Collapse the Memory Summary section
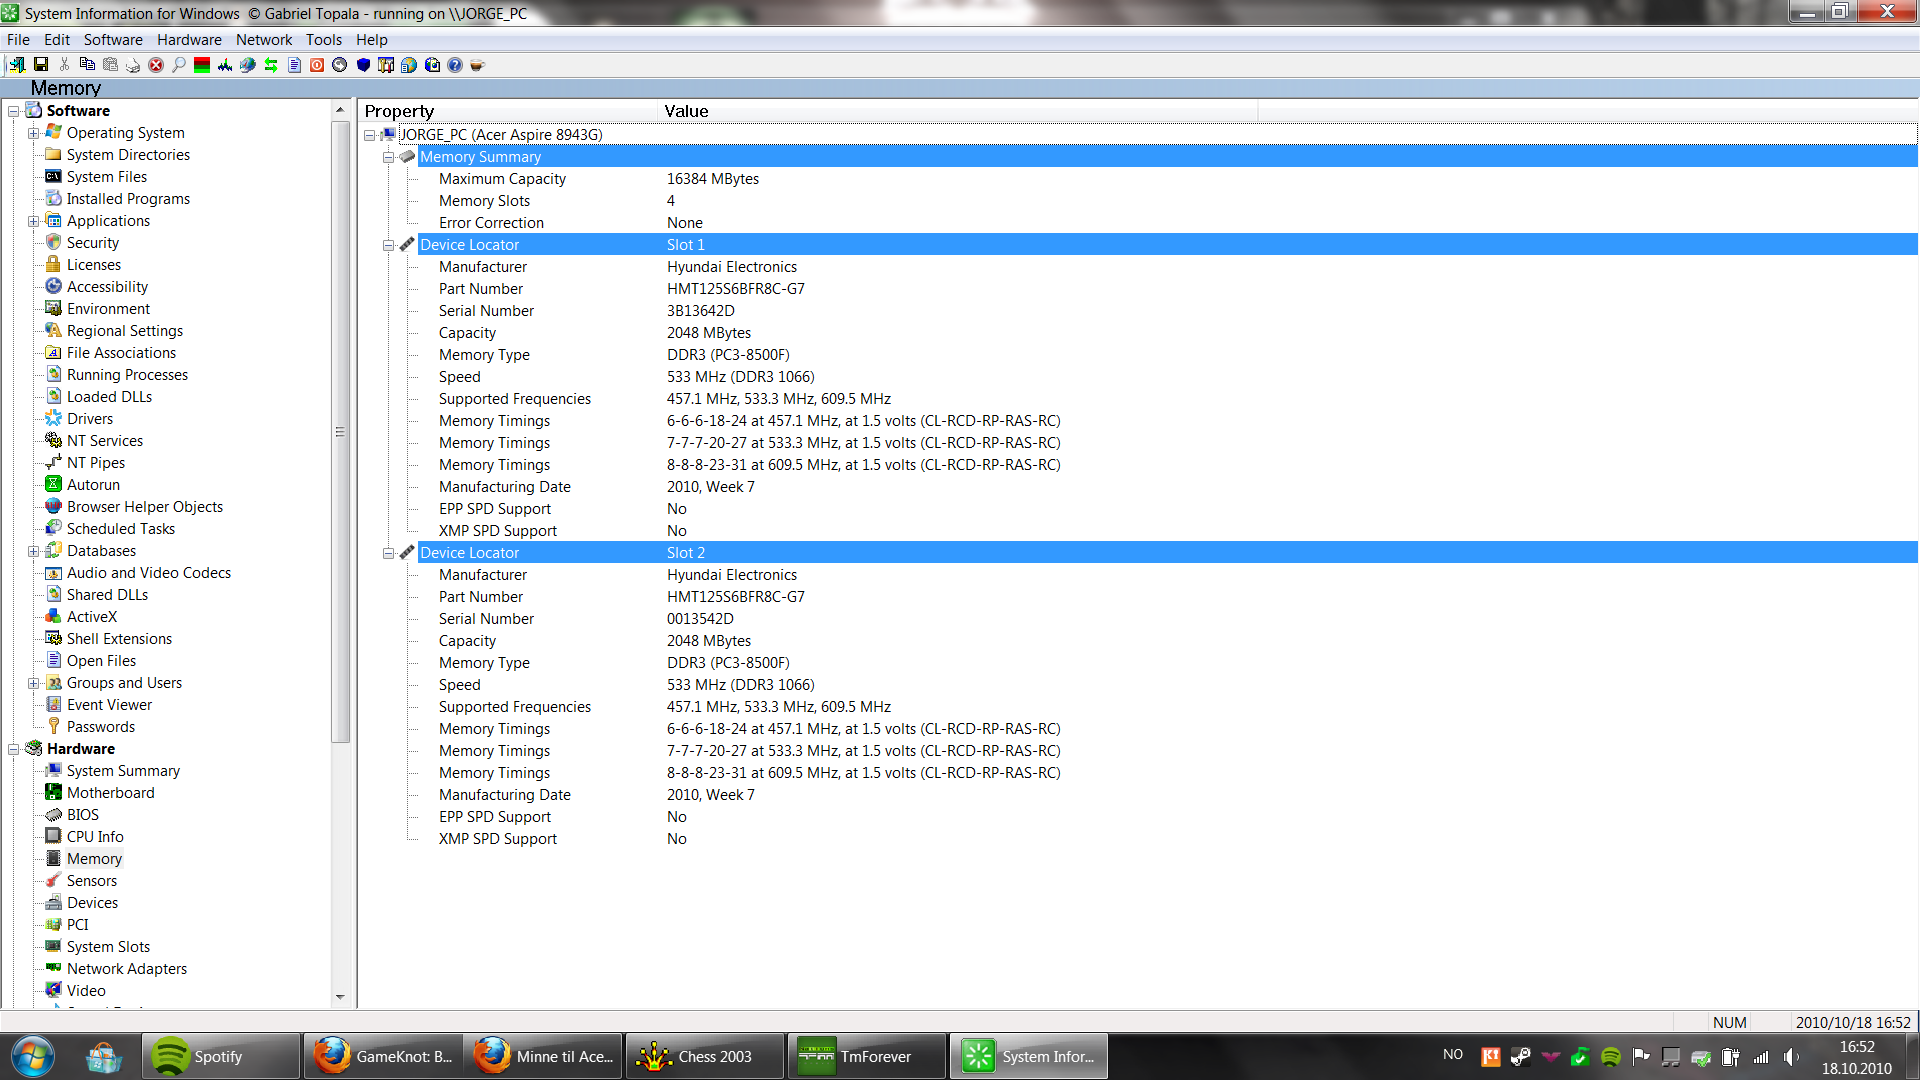 388,157
